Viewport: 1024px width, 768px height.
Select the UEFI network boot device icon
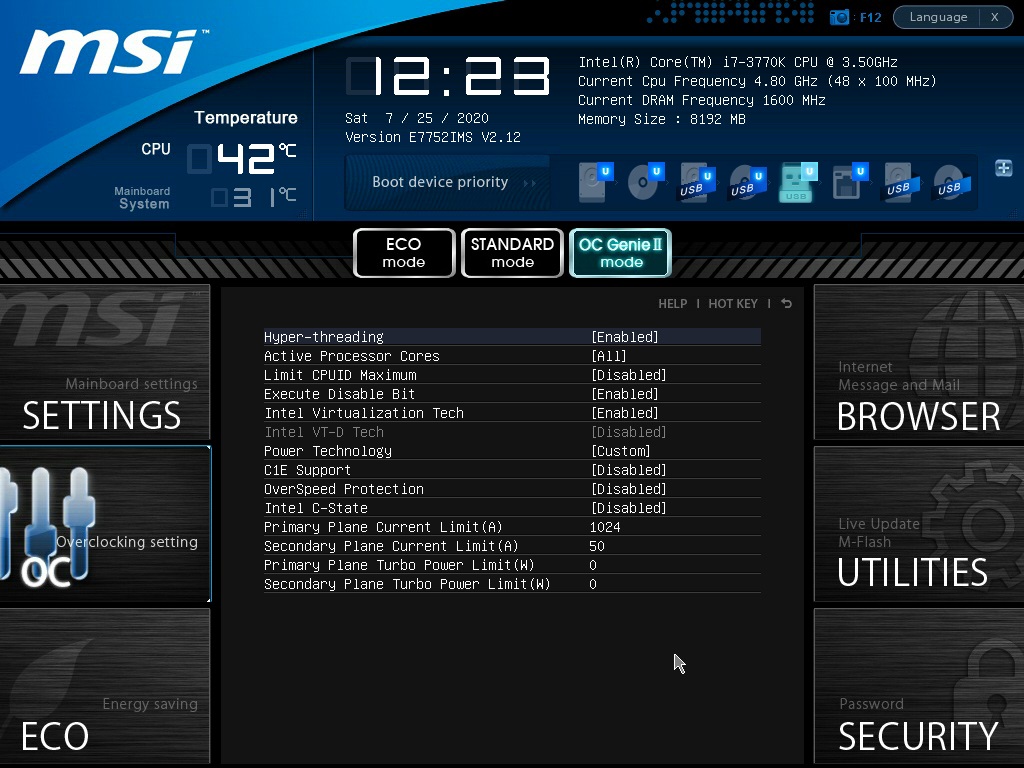click(850, 182)
